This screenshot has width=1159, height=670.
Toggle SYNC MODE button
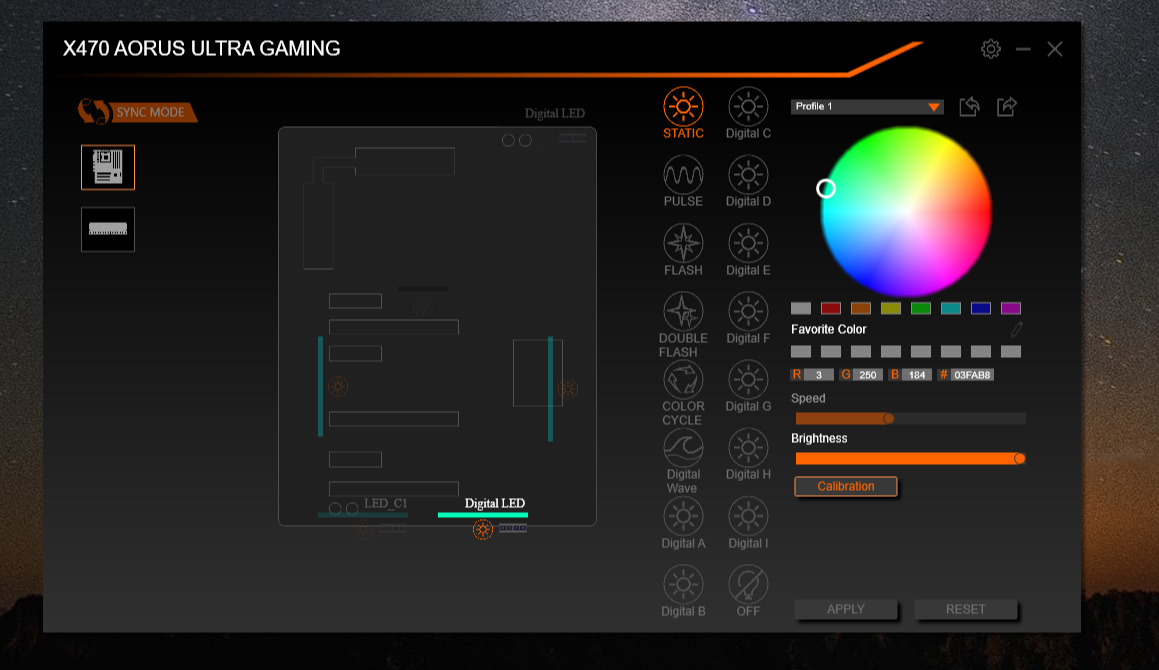[x=137, y=112]
